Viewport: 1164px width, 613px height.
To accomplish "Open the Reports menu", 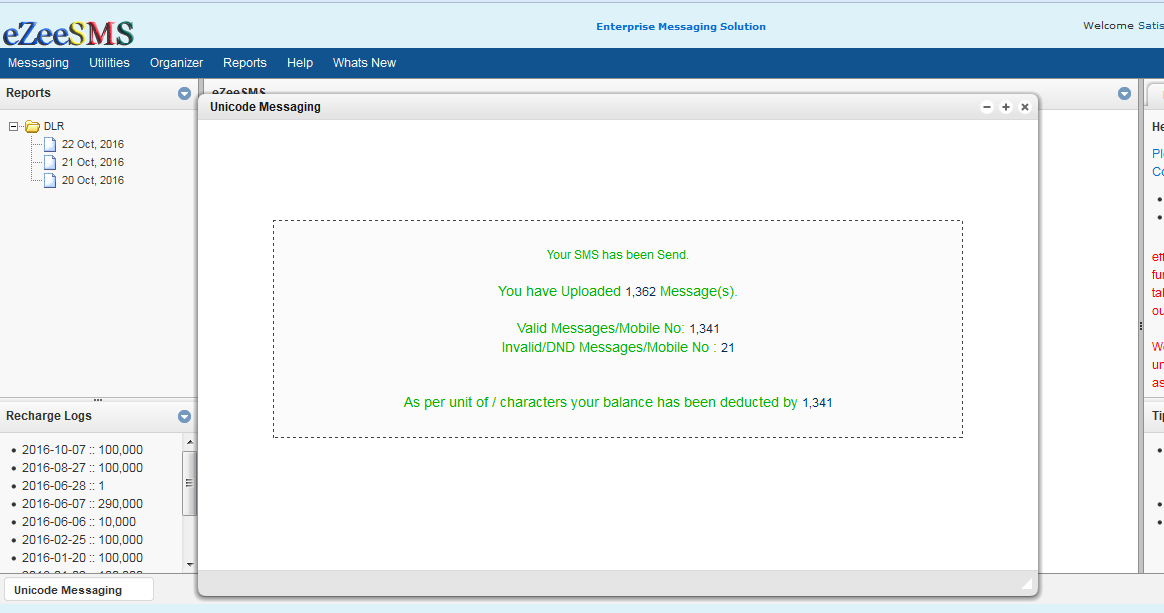I will [x=244, y=63].
